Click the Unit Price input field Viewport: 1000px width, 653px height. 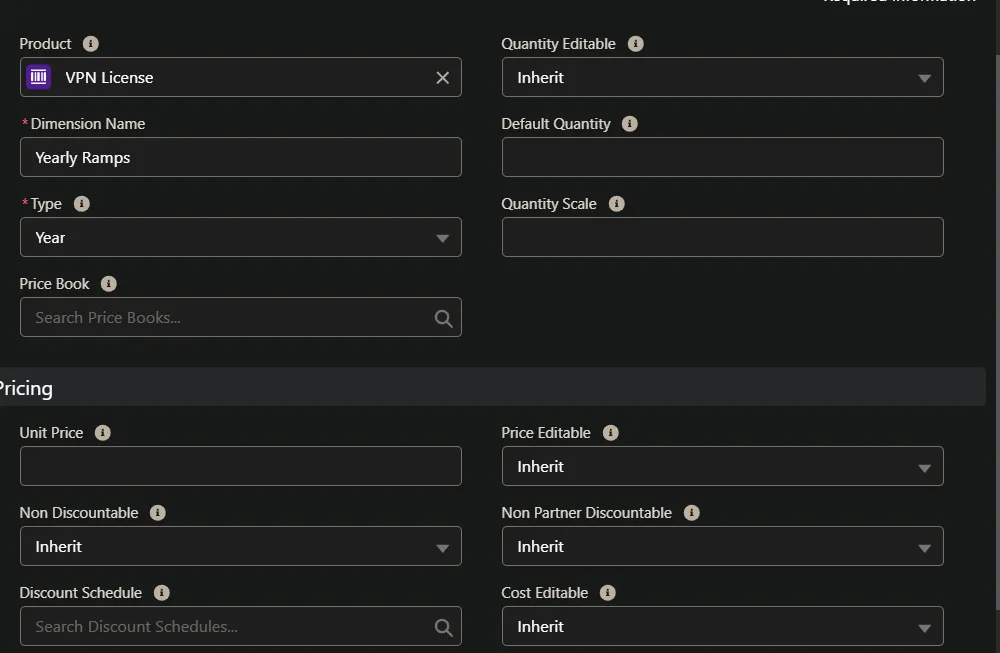[x=240, y=466]
